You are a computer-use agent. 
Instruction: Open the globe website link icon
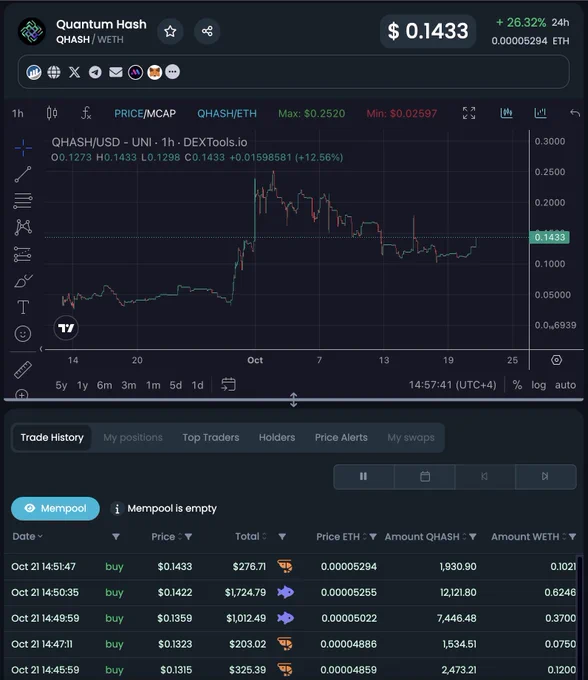(54, 72)
